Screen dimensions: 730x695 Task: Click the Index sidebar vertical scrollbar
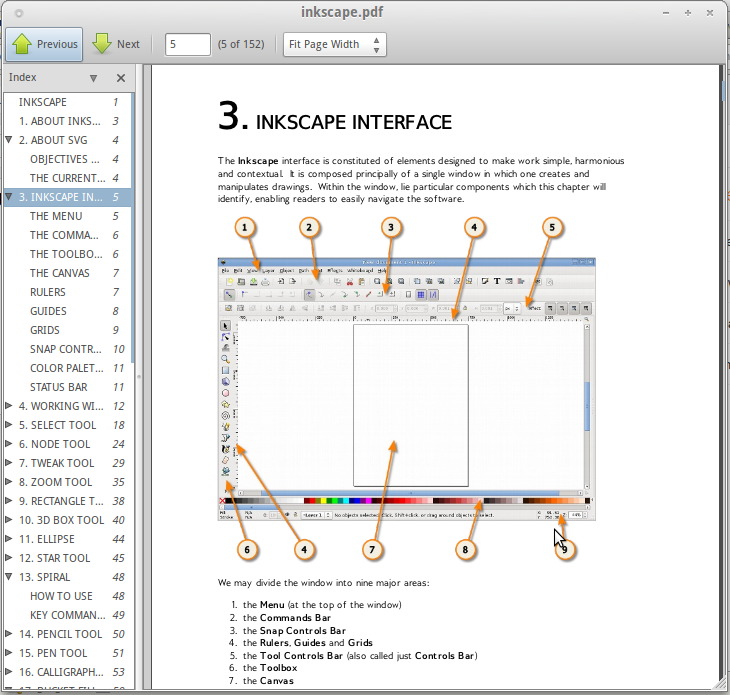click(x=133, y=228)
